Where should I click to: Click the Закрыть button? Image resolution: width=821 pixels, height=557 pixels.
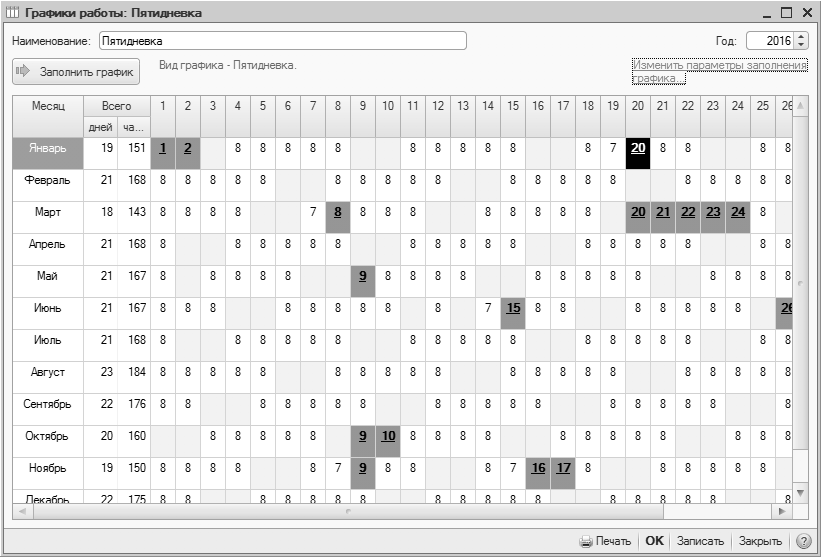(x=759, y=541)
